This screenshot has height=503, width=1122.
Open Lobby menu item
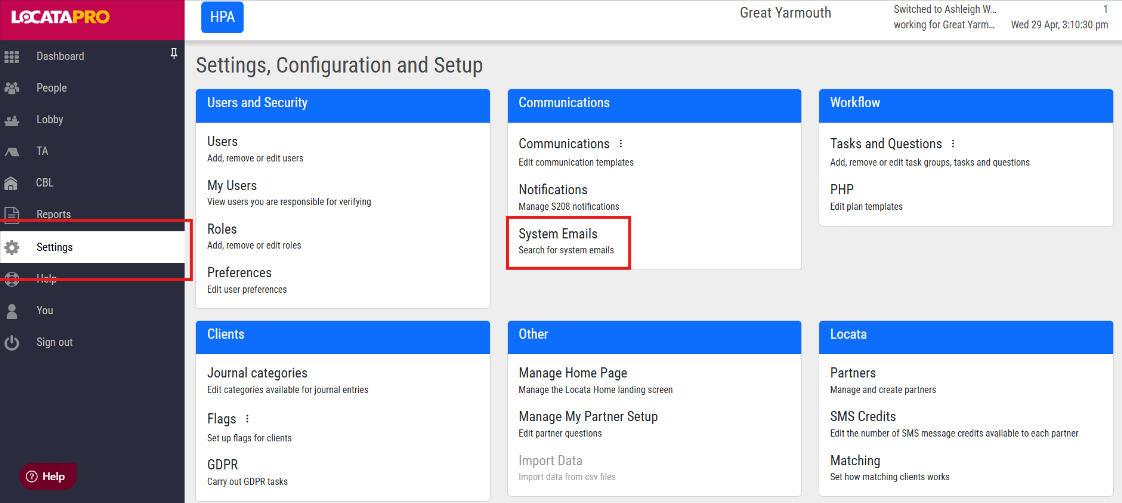point(50,120)
